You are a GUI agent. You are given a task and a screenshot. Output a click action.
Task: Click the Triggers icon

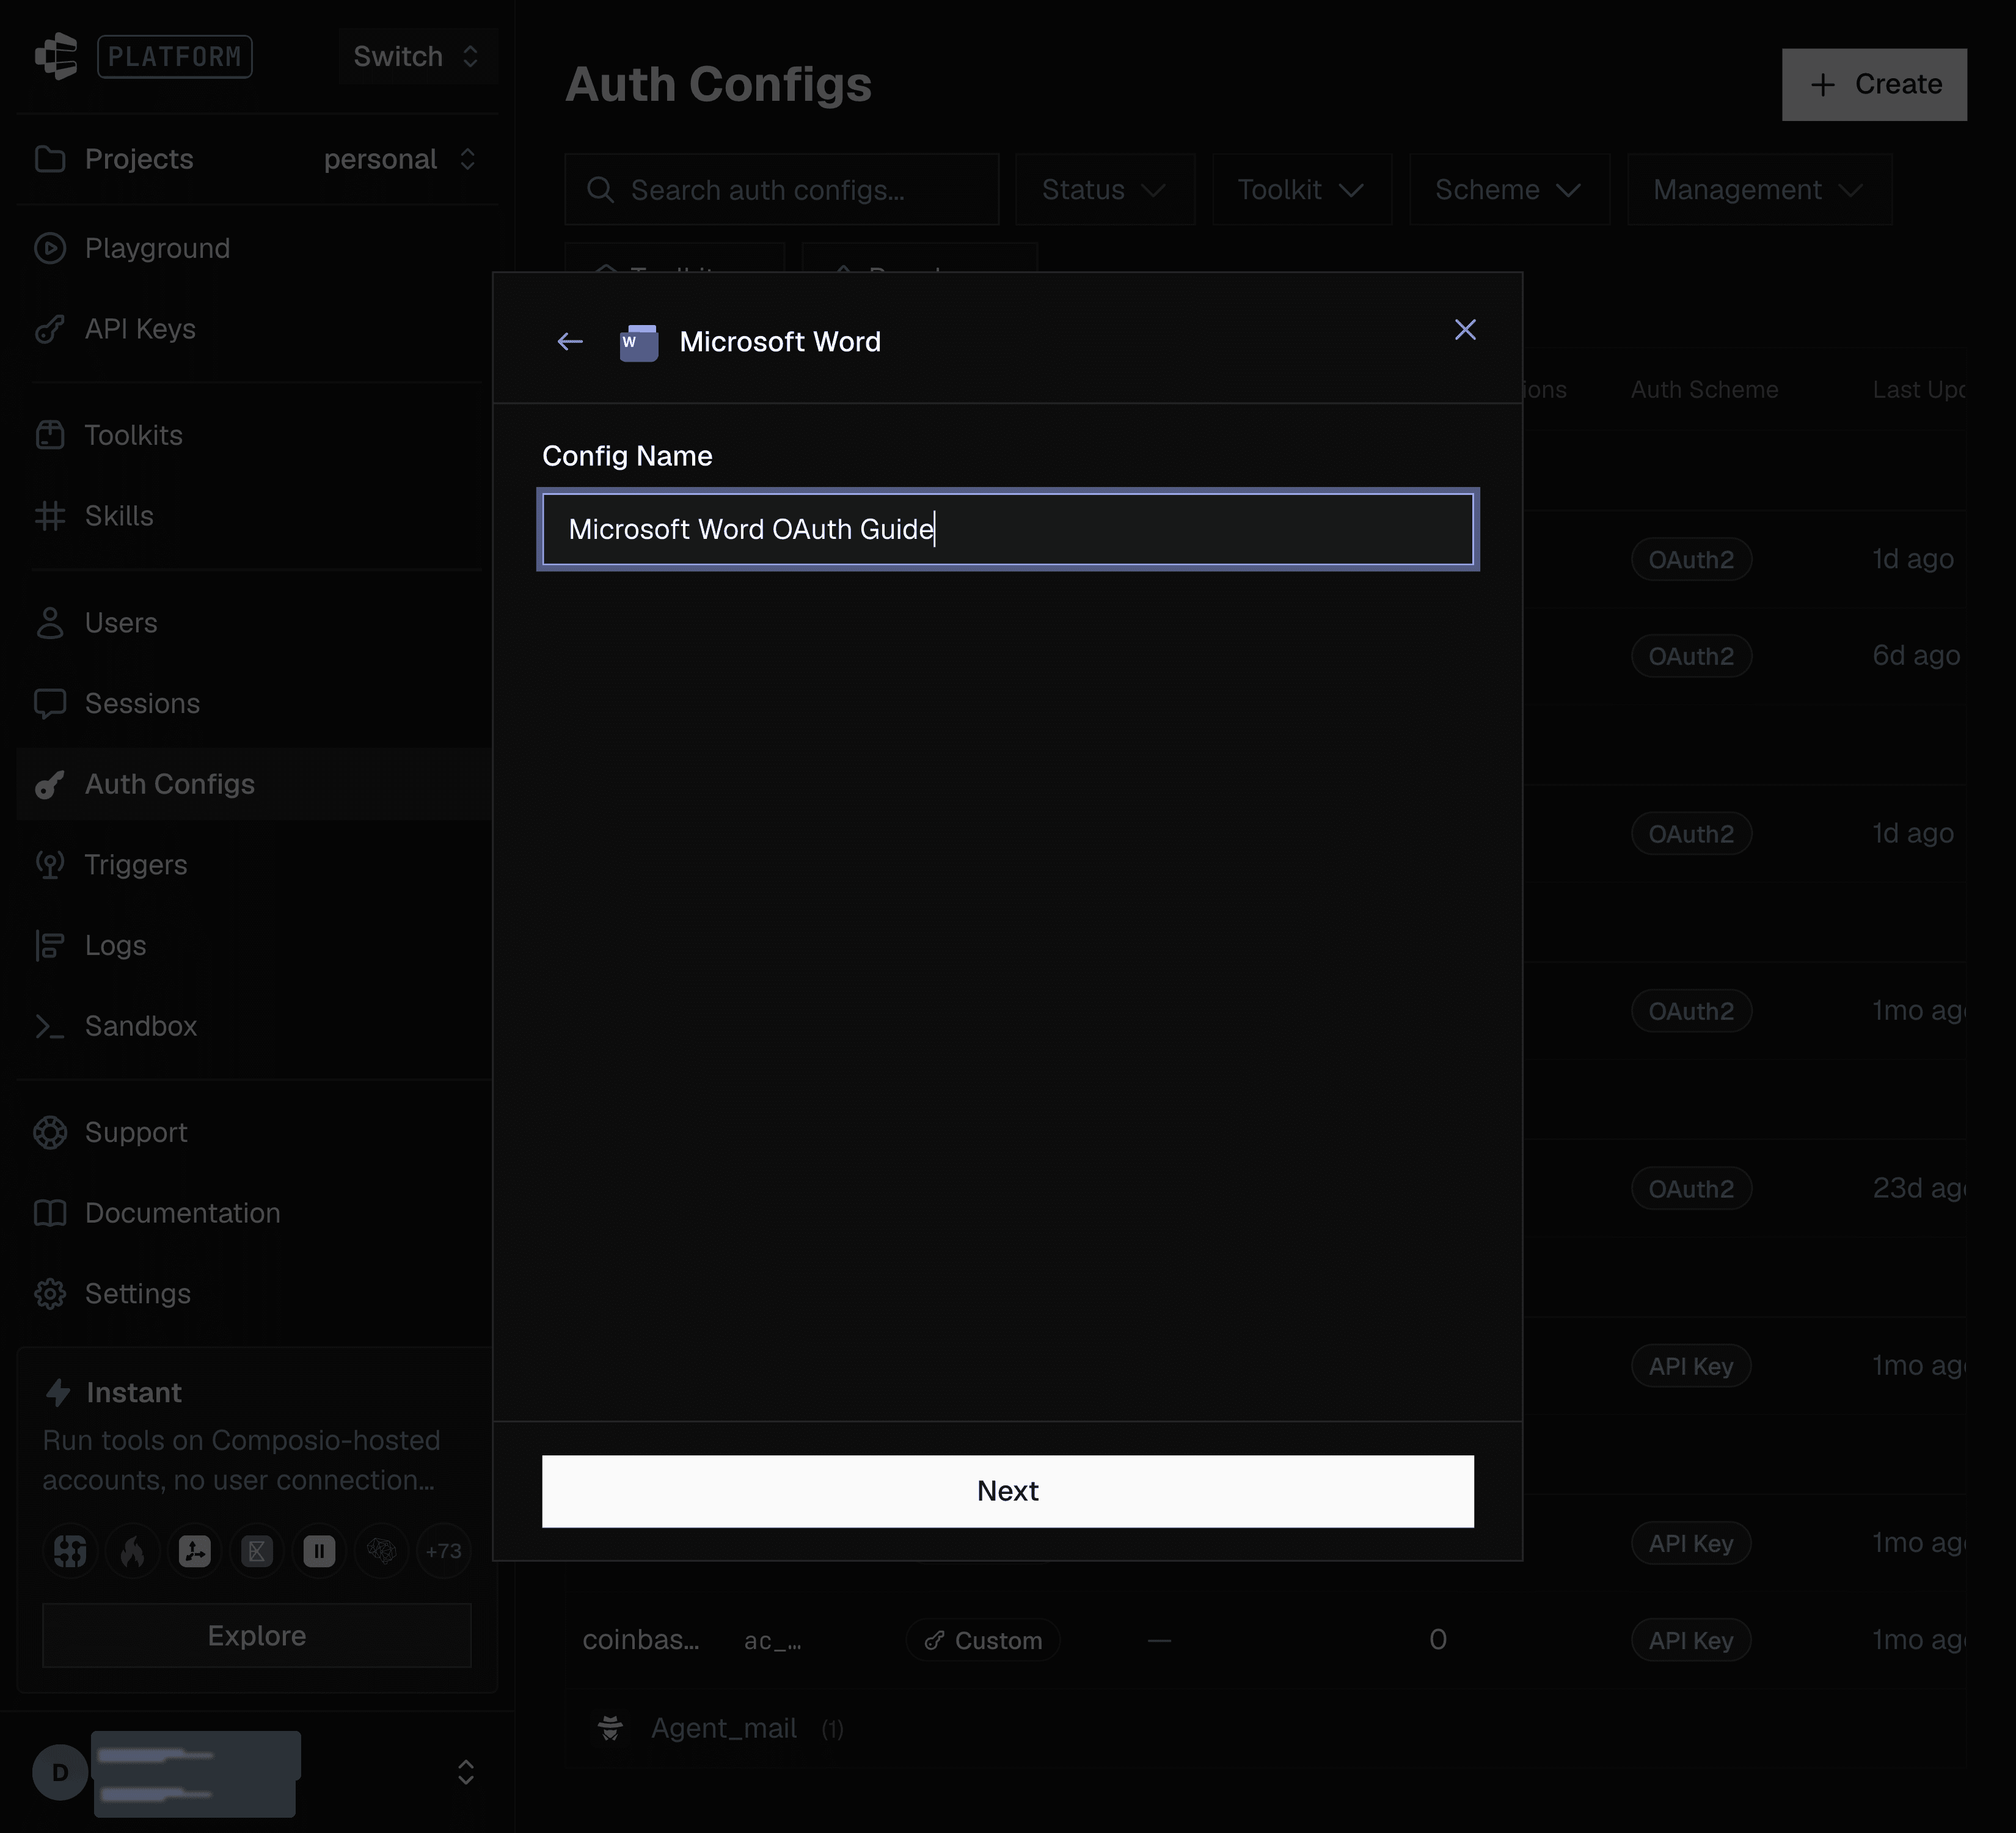click(x=50, y=865)
